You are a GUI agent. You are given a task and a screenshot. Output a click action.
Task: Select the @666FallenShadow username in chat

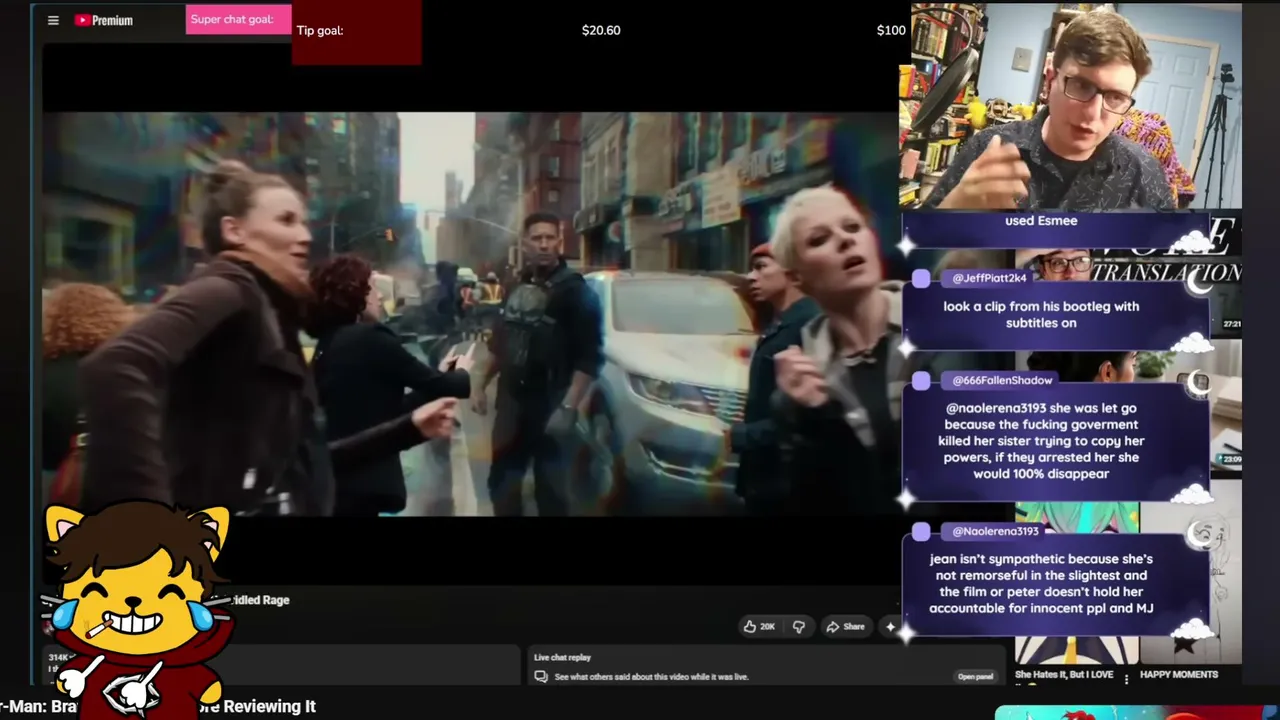1002,380
